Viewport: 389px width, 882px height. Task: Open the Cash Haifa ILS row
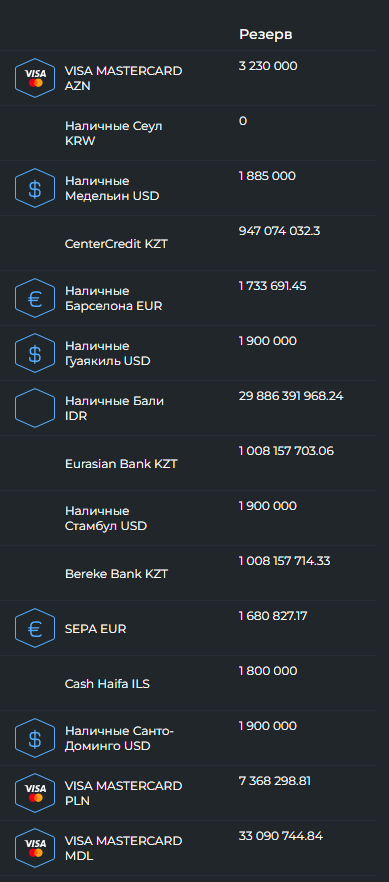click(x=188, y=683)
